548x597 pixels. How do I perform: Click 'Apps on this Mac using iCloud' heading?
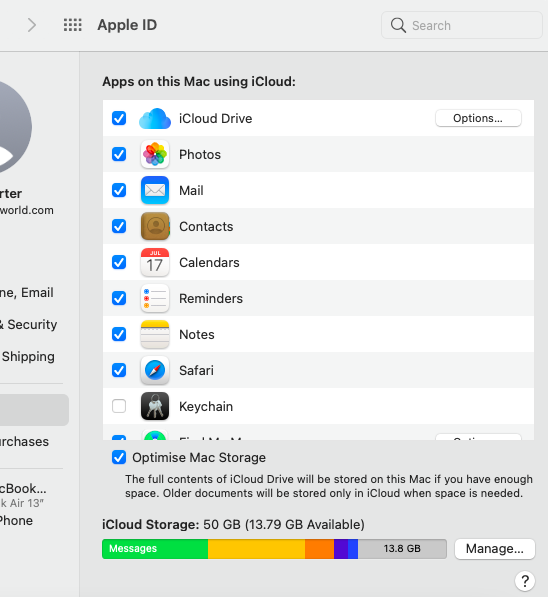coord(199,81)
